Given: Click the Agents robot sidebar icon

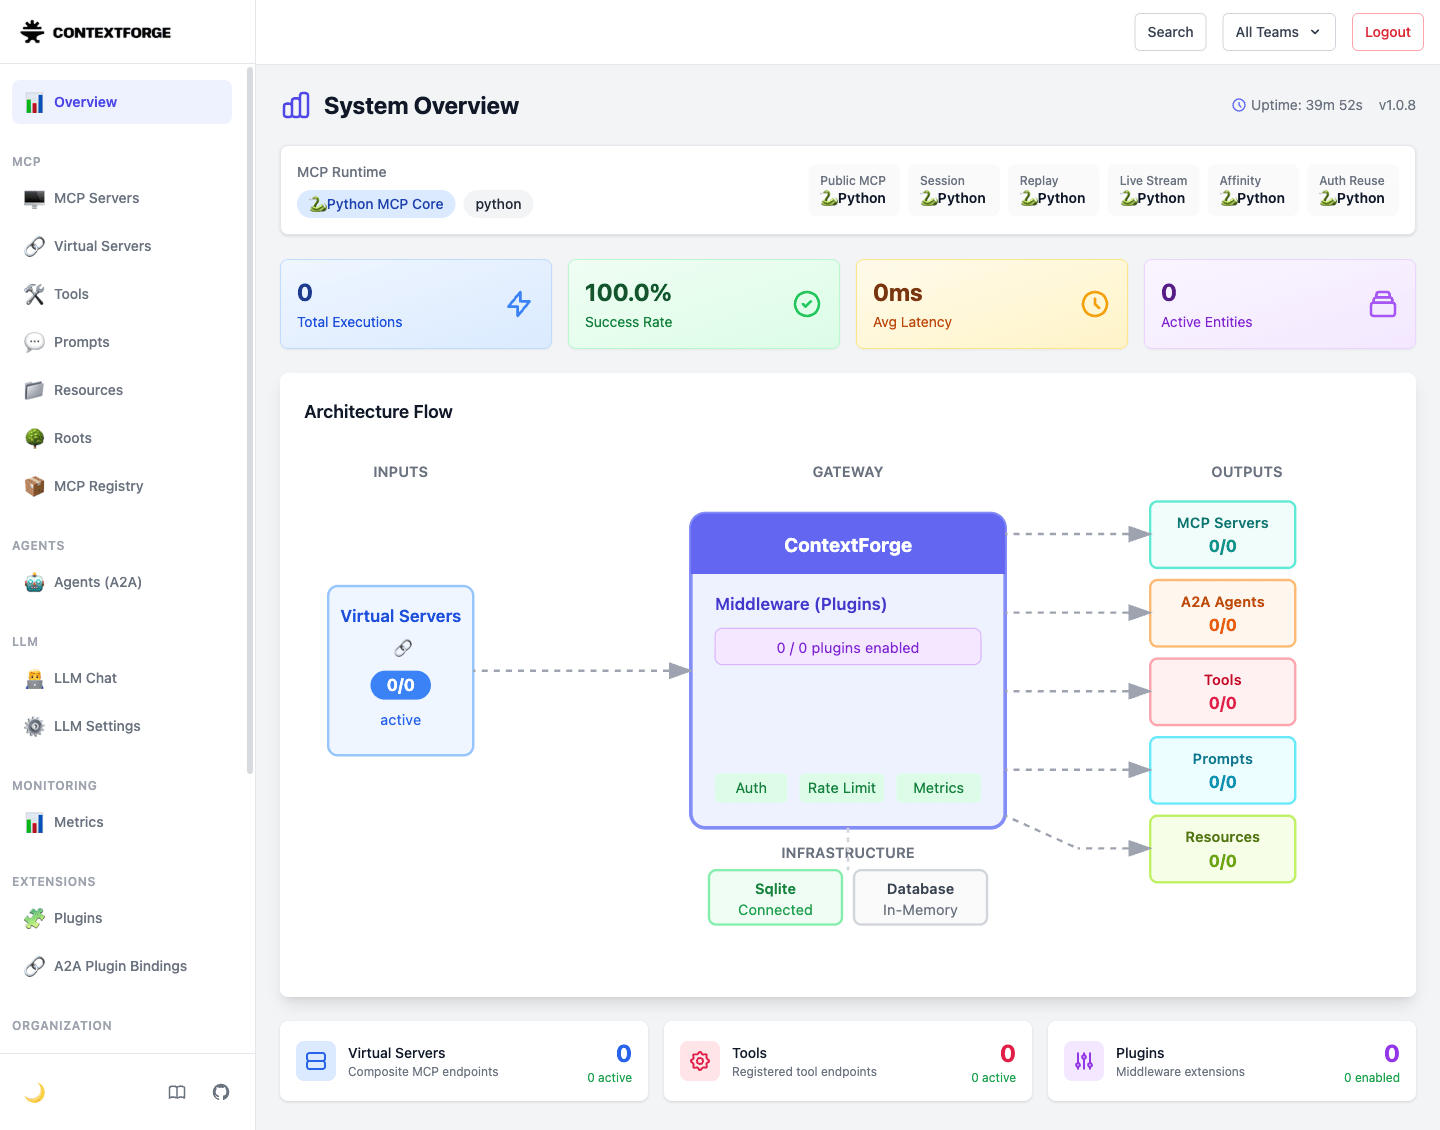Looking at the screenshot, I should point(35,582).
